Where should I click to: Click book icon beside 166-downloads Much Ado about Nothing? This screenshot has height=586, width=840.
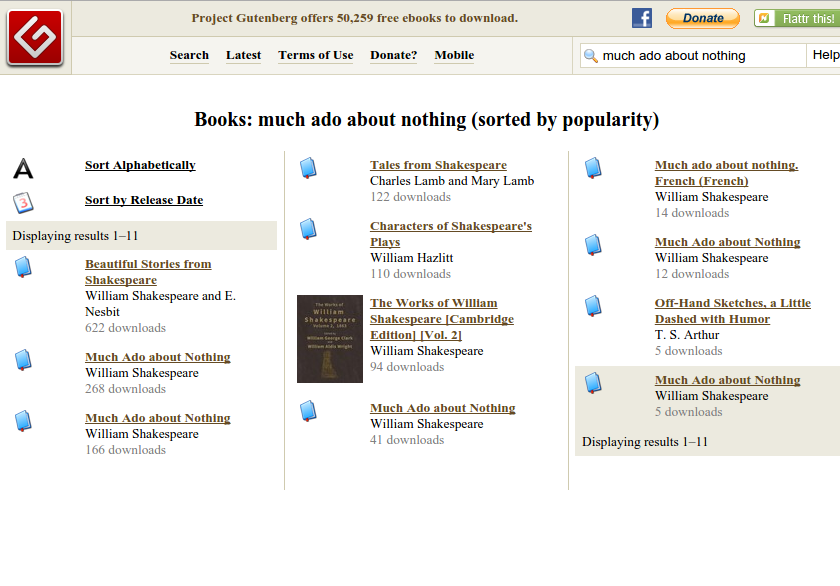(23, 421)
